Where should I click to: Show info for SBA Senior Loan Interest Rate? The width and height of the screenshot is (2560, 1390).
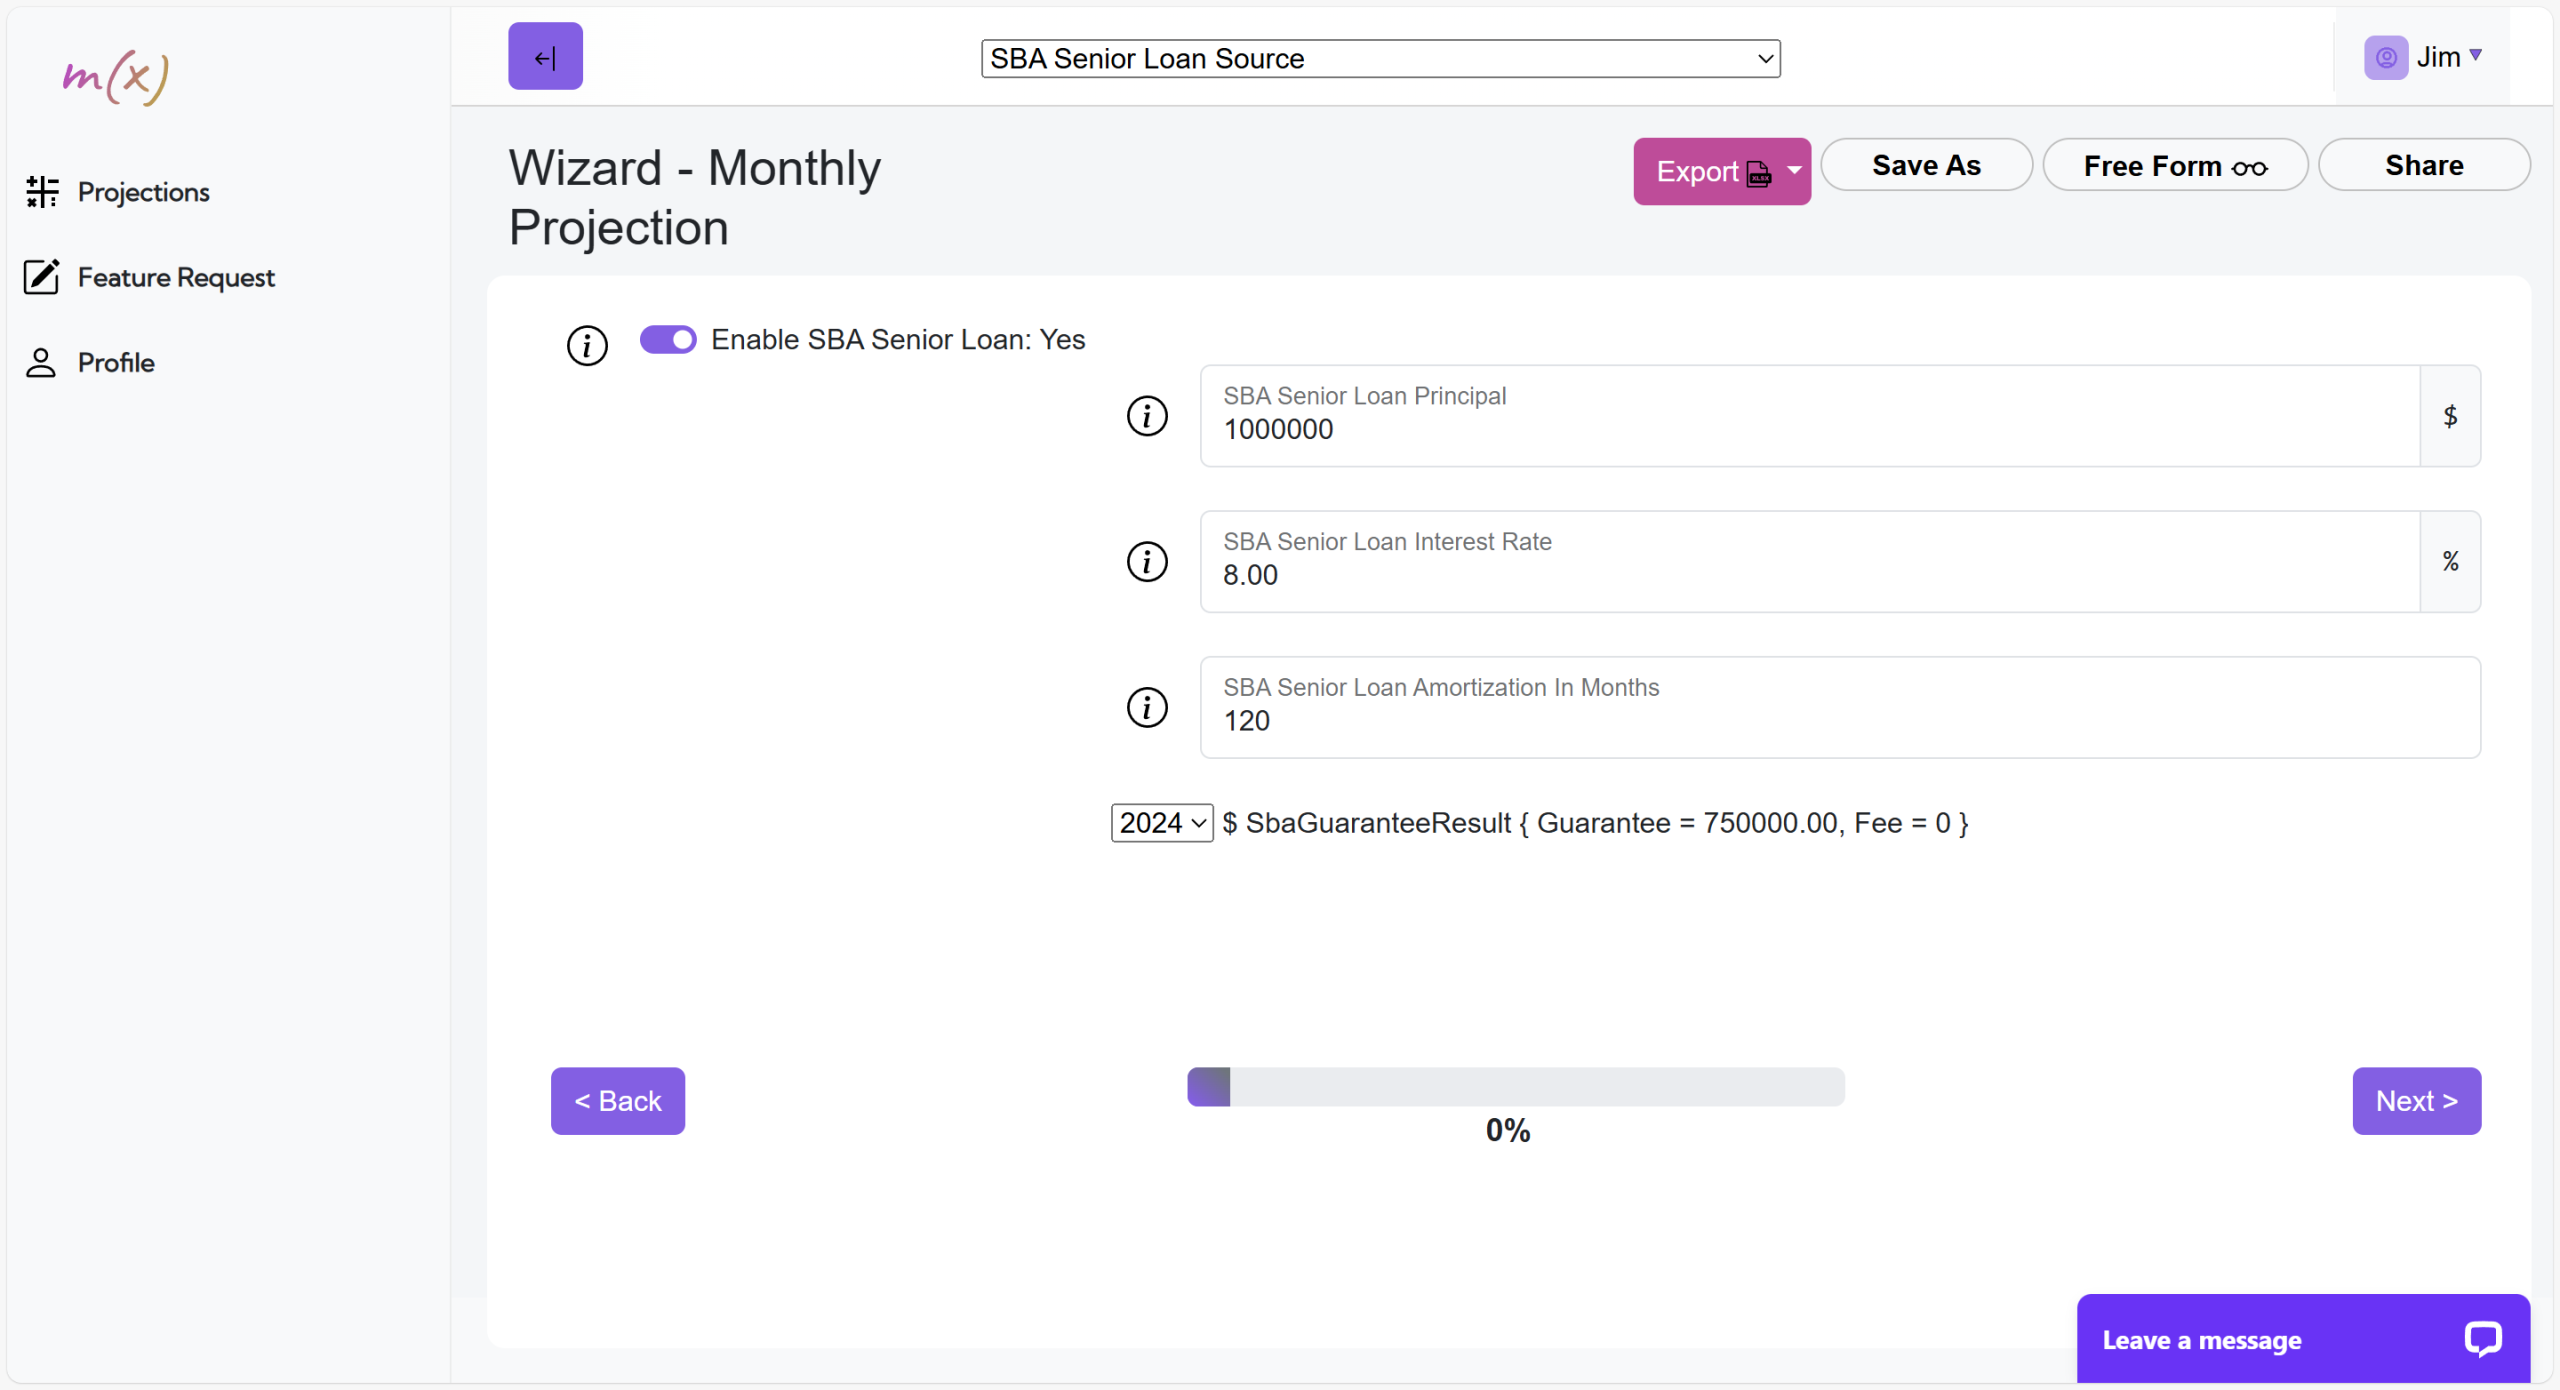(x=1147, y=562)
